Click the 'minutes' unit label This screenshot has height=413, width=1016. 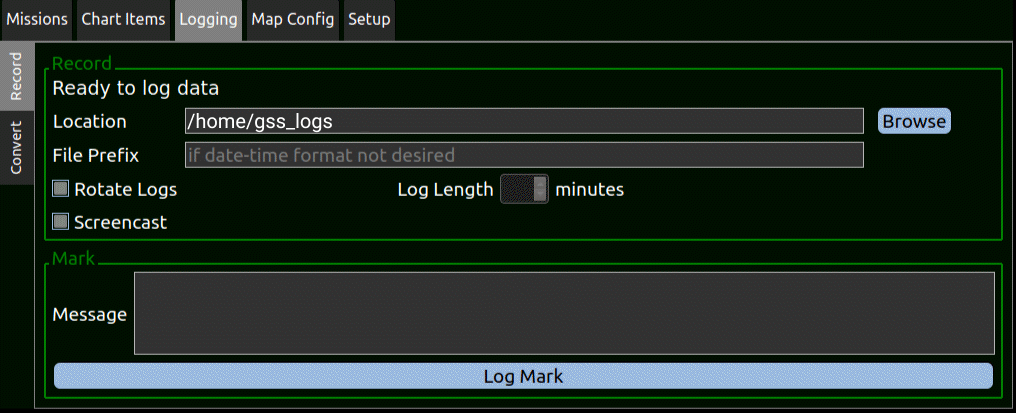click(x=590, y=189)
